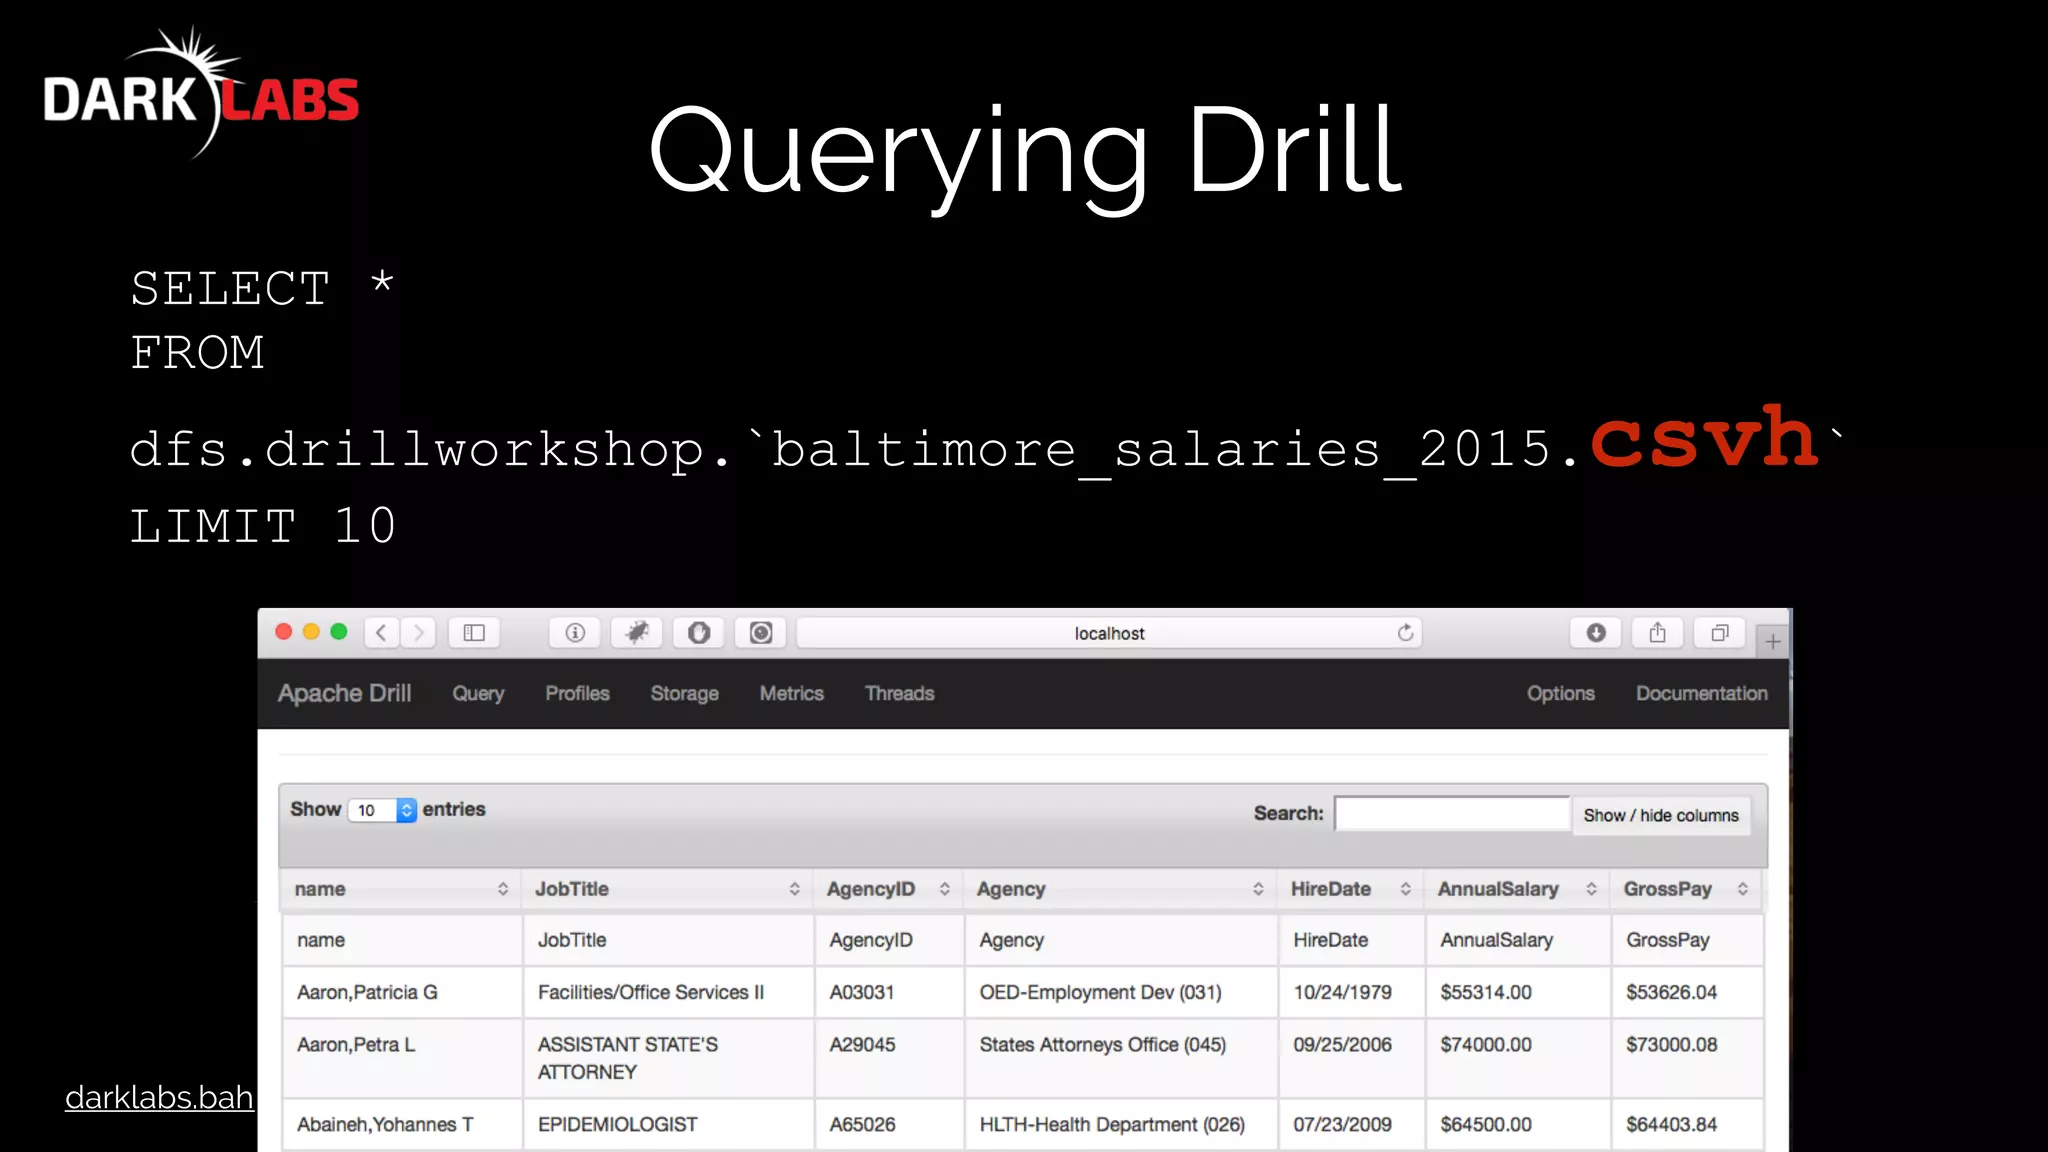Open the Options menu item

pos(1560,693)
